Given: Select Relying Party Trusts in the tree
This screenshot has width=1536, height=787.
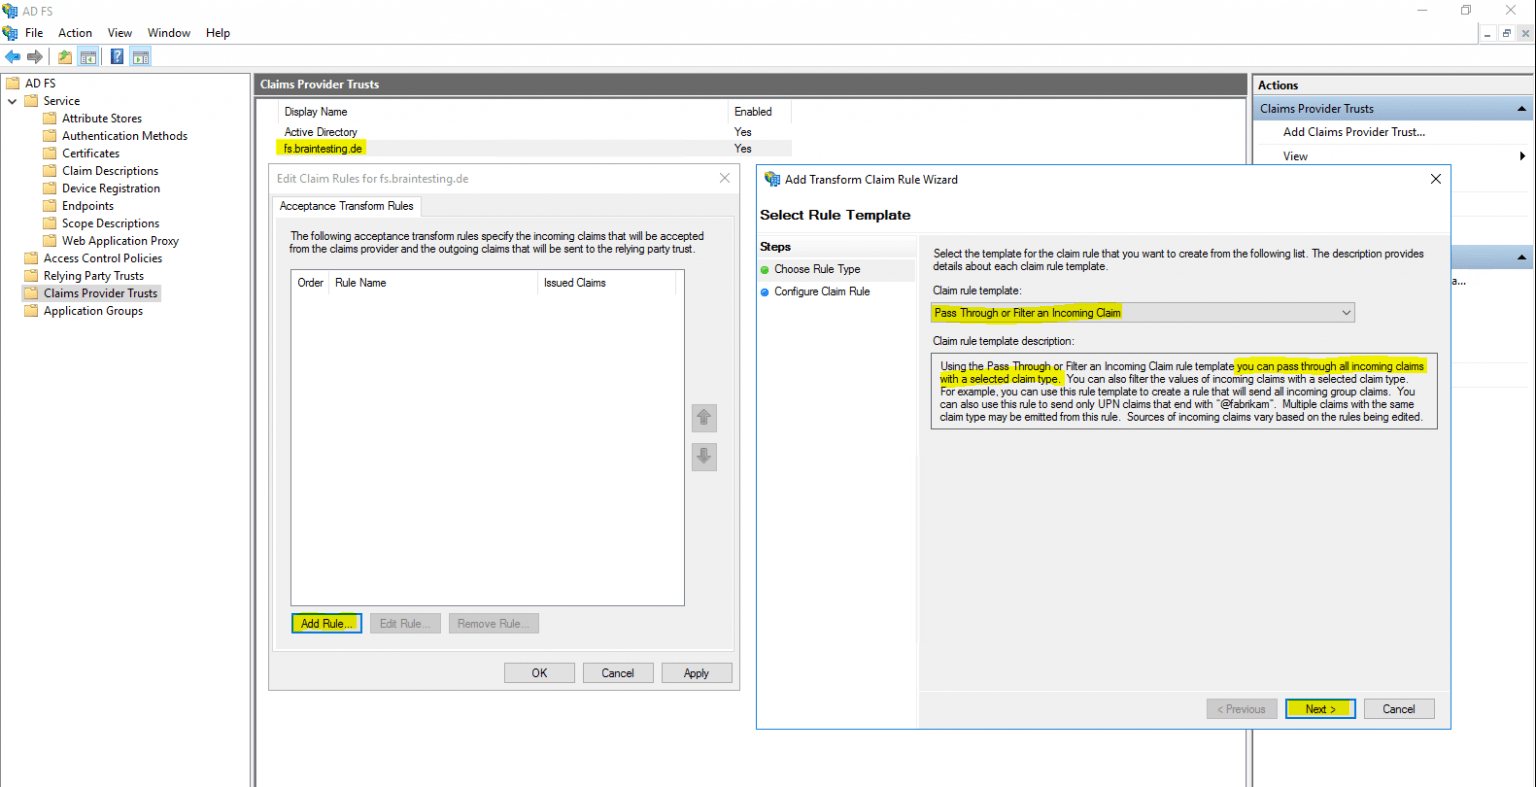Looking at the screenshot, I should point(93,276).
